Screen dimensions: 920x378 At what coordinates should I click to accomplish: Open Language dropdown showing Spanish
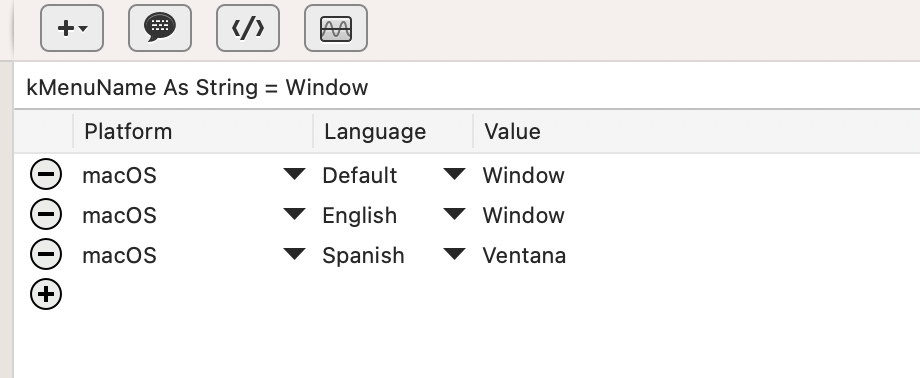(x=454, y=254)
